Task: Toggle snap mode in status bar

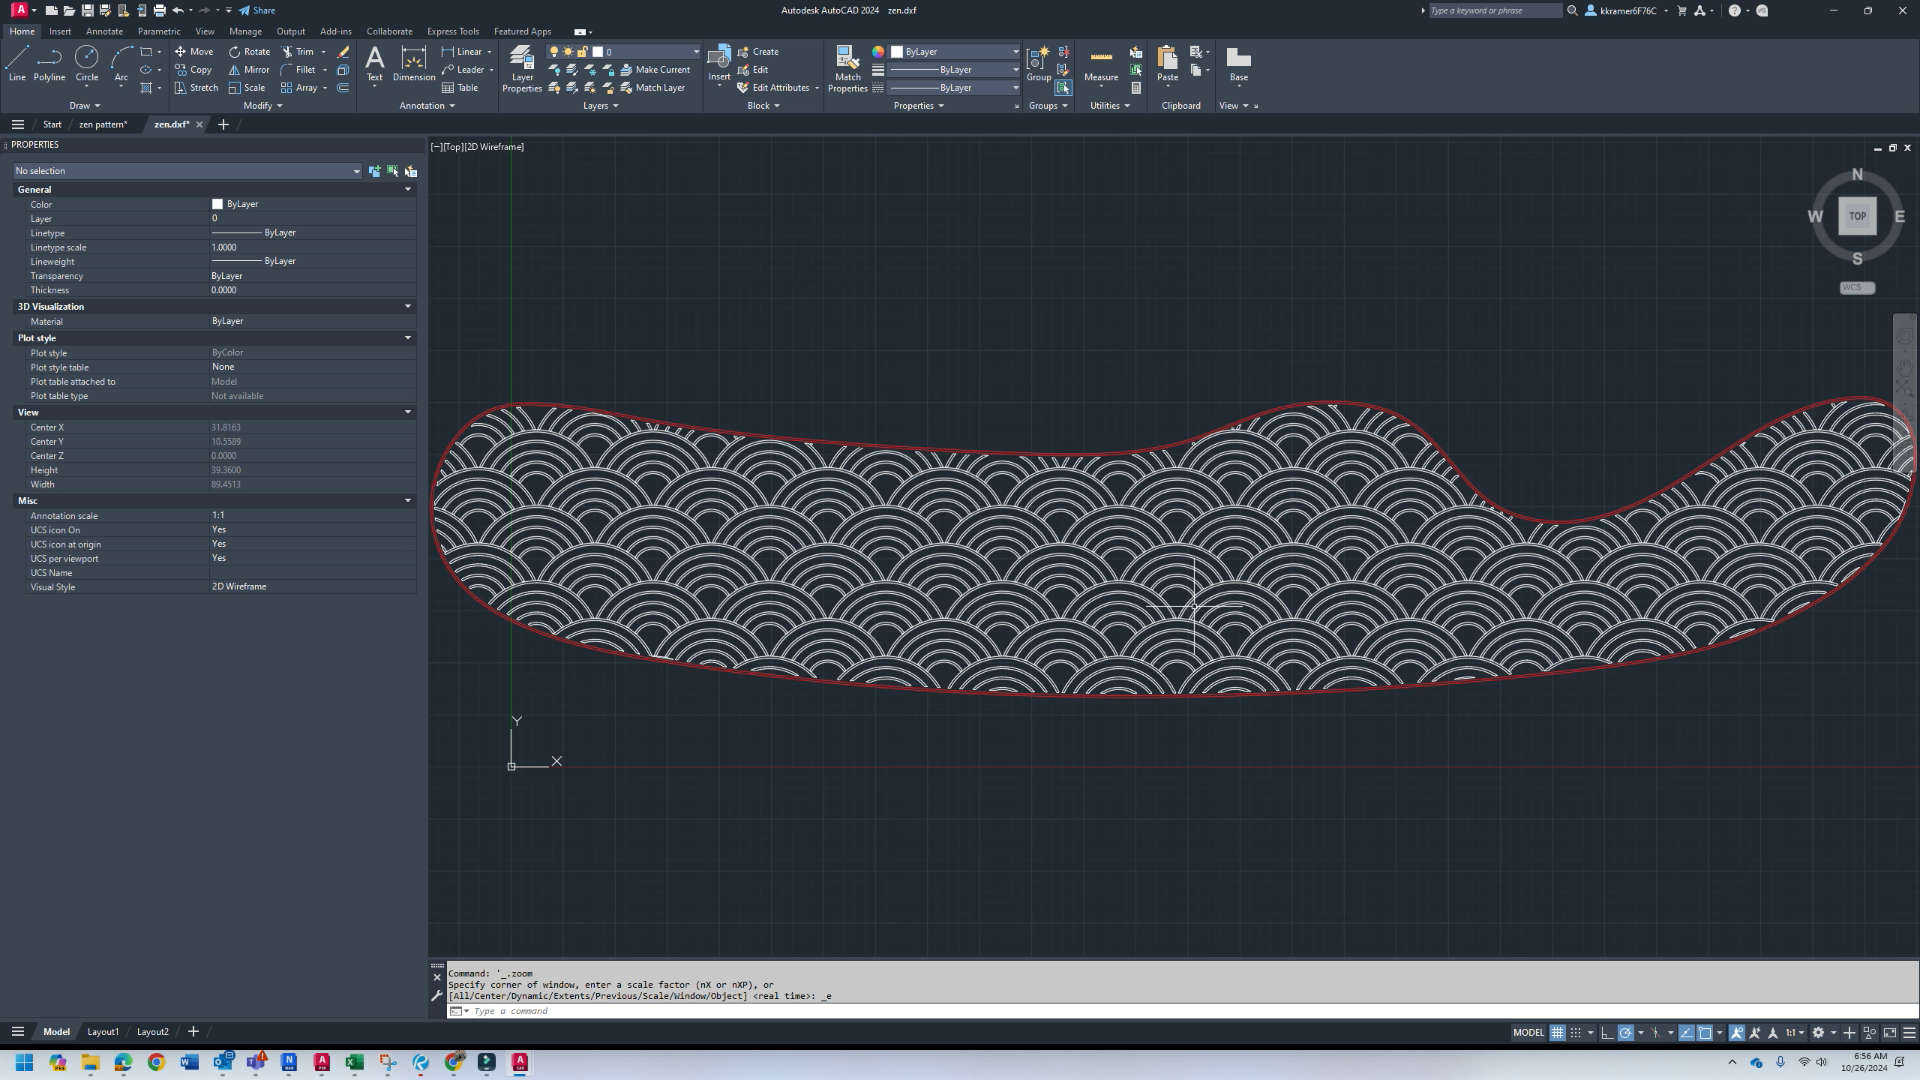Action: (x=1576, y=1033)
